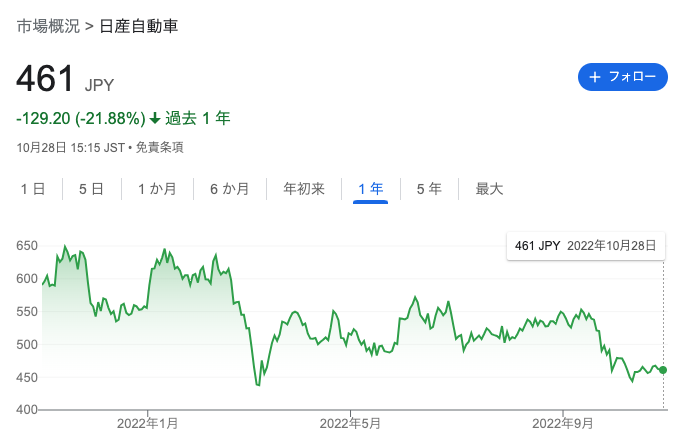The image size is (684, 448).
Task: Click the green down arrow icon
Action: click(155, 118)
